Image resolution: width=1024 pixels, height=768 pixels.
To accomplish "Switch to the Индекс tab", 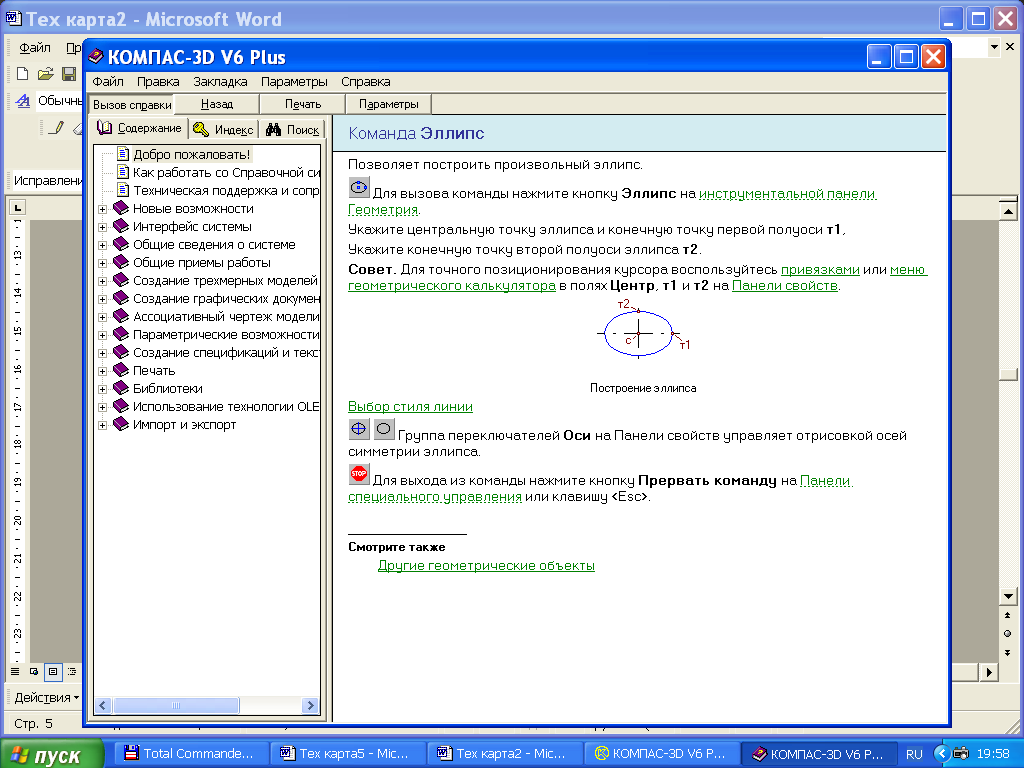I will pos(223,130).
